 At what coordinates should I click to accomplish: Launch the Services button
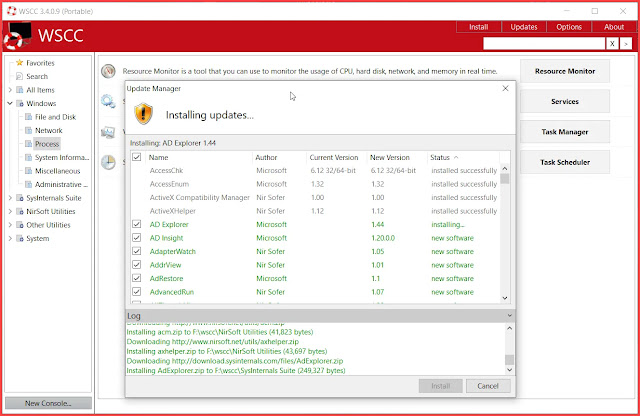coord(565,101)
